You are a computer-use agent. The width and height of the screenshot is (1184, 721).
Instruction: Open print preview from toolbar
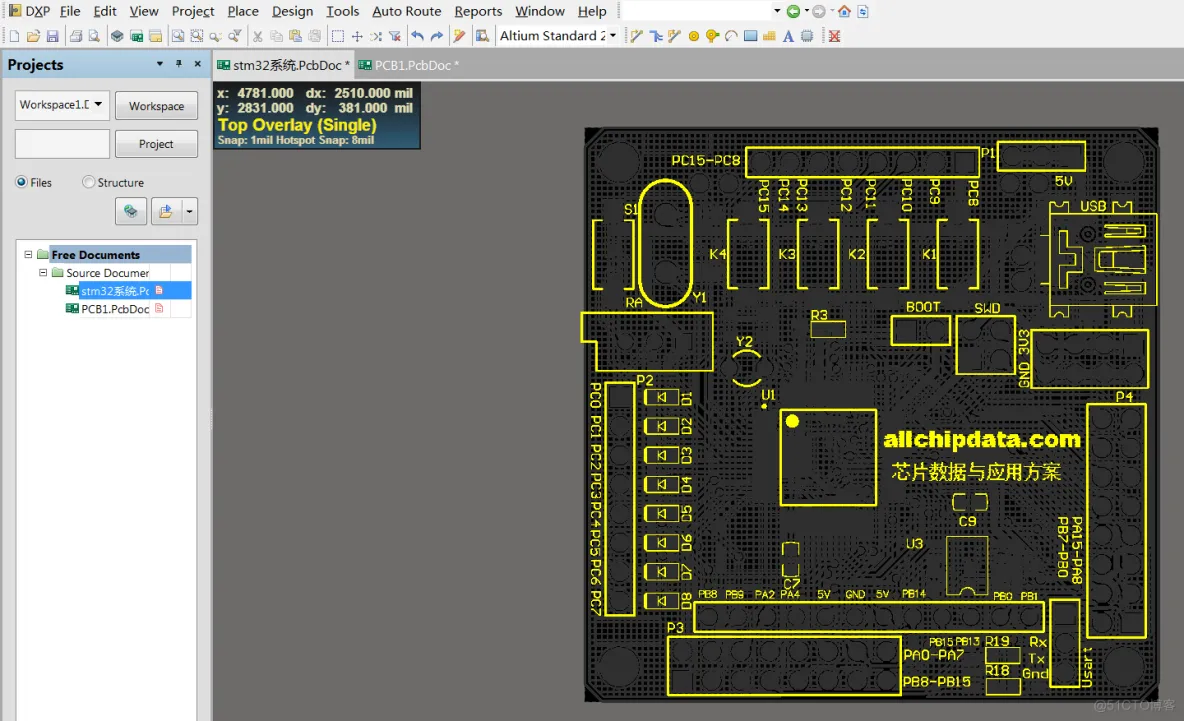tap(94, 36)
